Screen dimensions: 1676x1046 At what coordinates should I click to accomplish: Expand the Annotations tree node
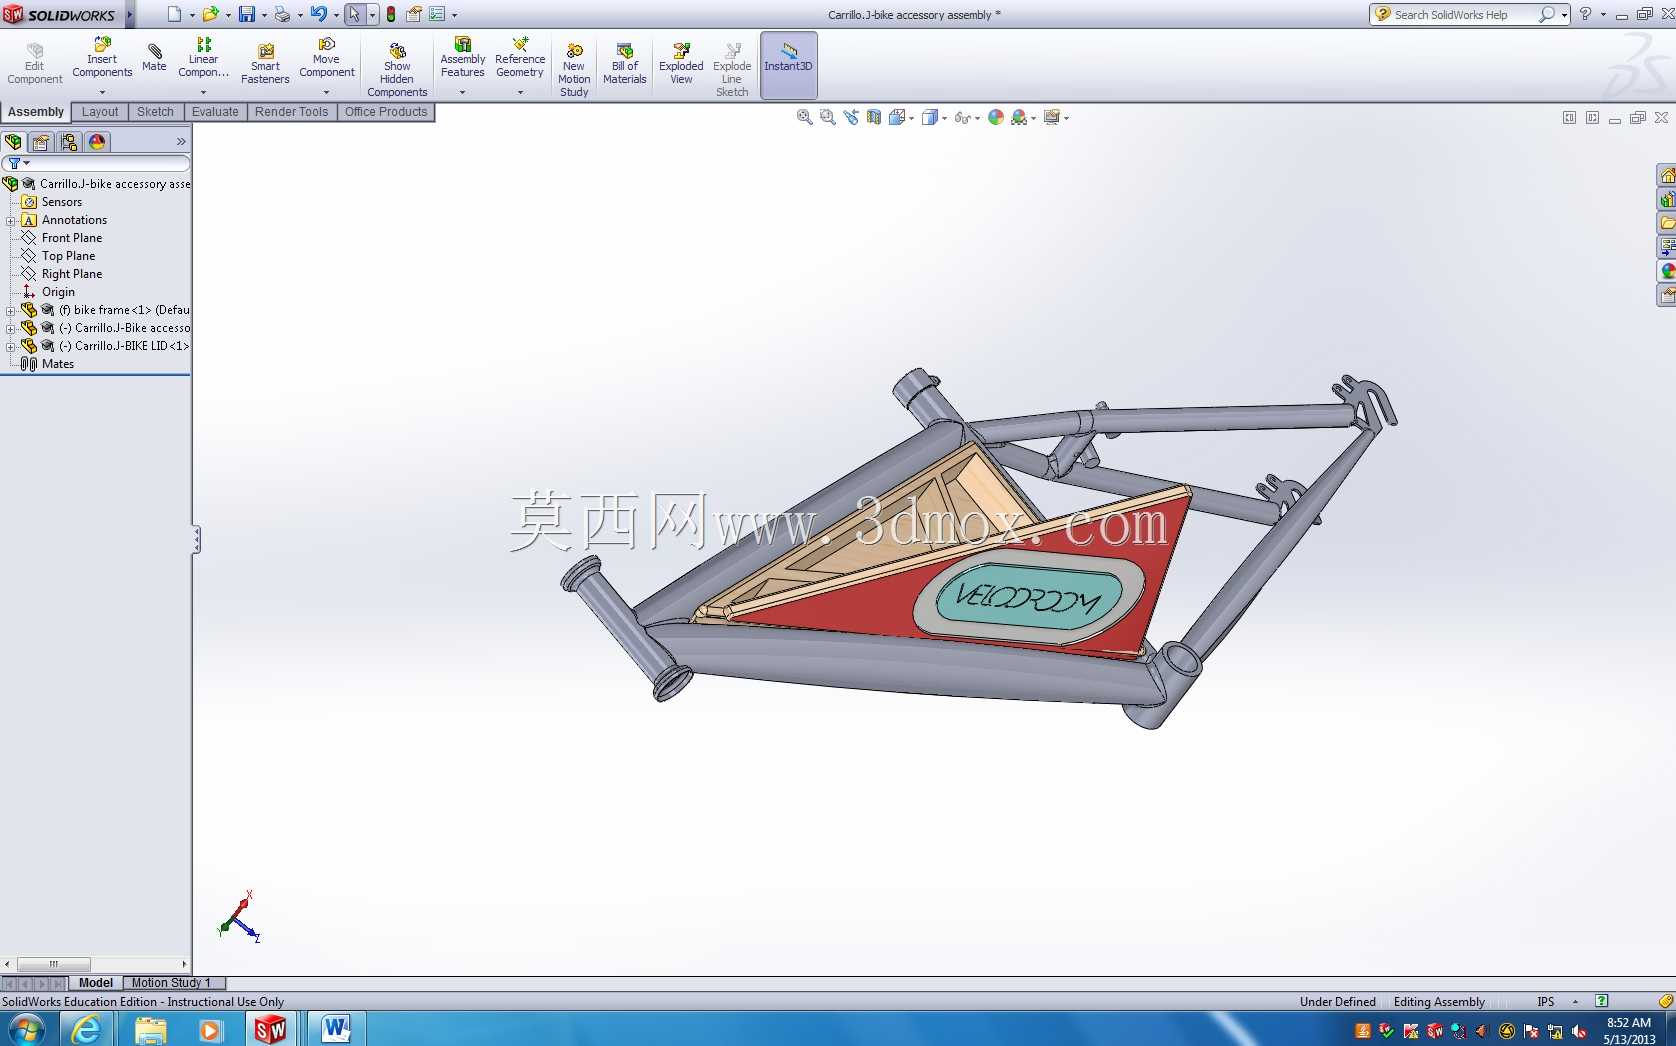click(x=11, y=221)
